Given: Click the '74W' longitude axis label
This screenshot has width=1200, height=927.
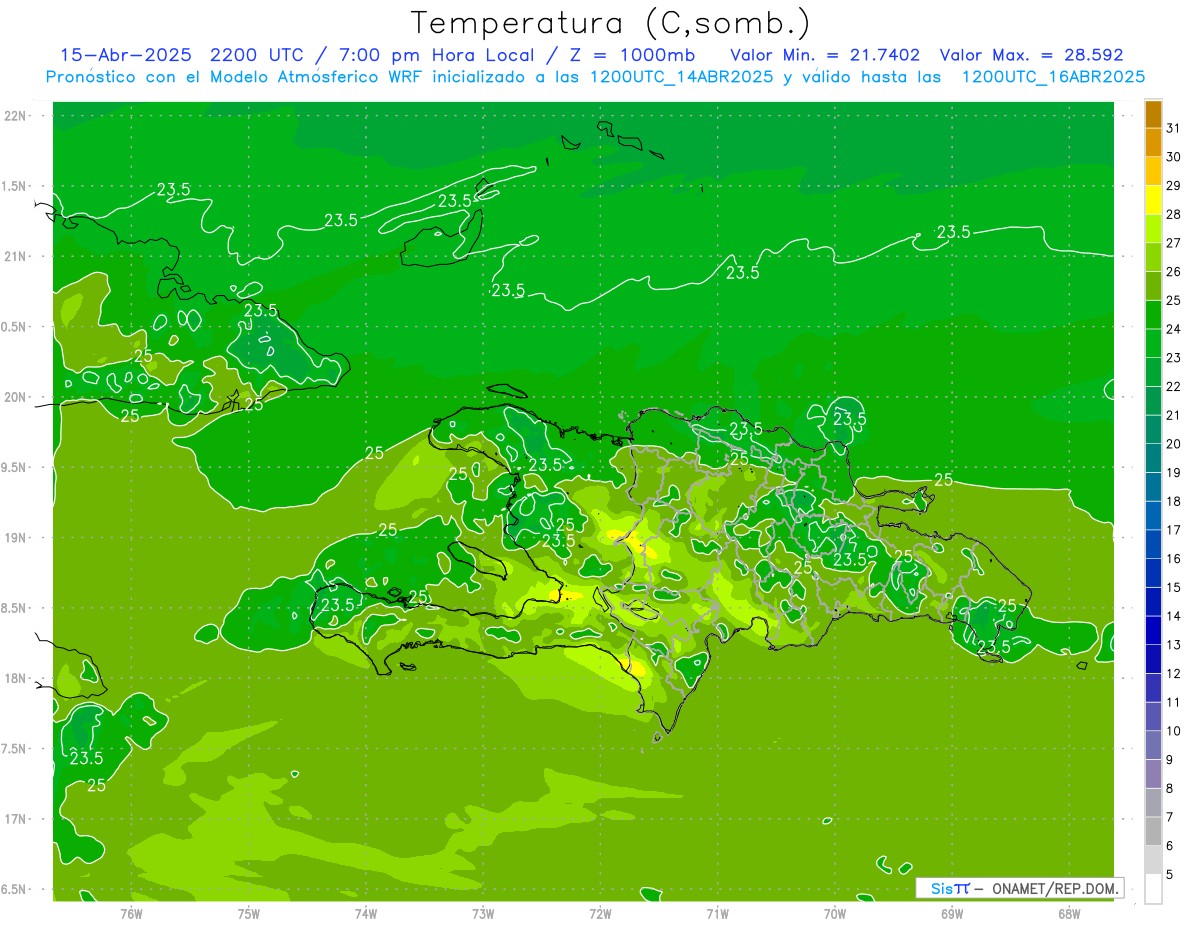Looking at the screenshot, I should coord(365,914).
